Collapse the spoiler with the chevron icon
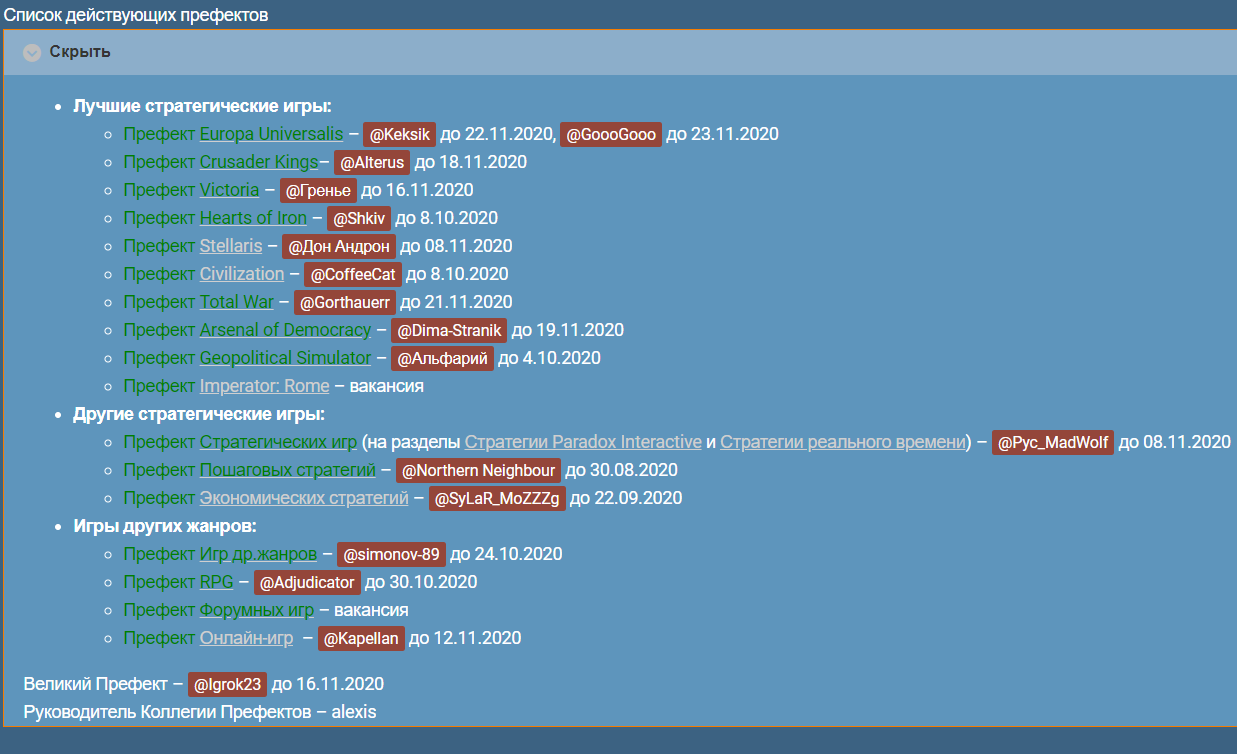The image size is (1237, 754). coord(32,52)
